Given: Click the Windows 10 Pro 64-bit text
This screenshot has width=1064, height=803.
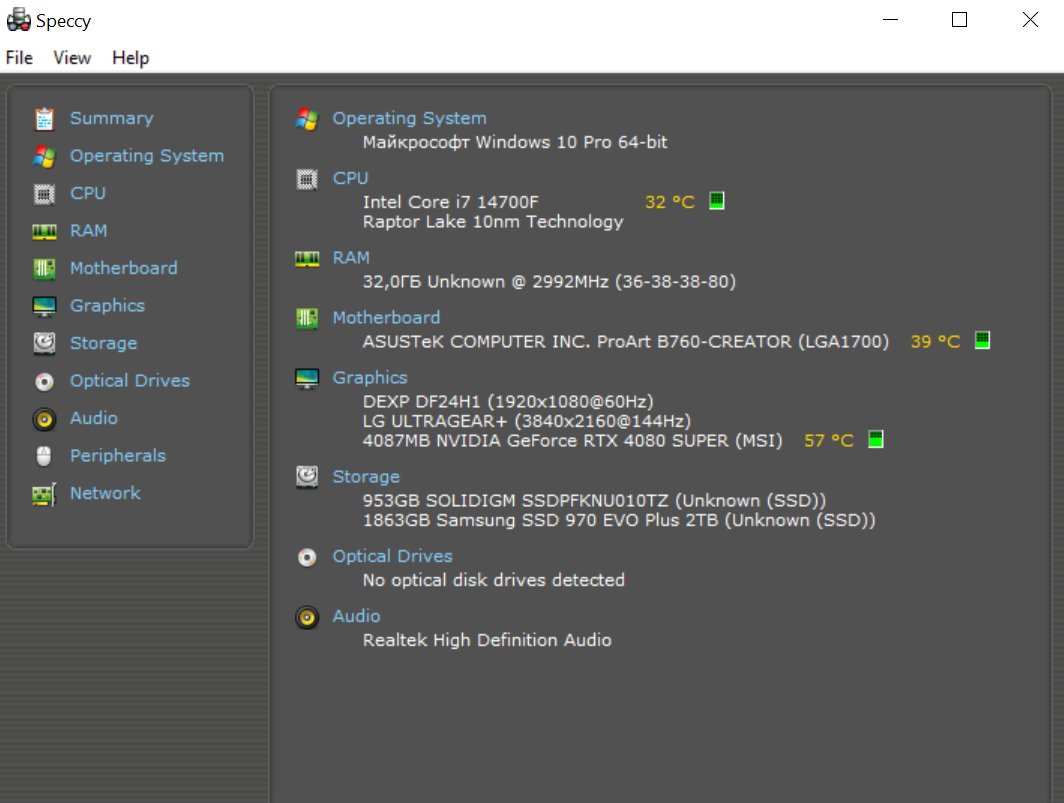Looking at the screenshot, I should (x=571, y=143).
